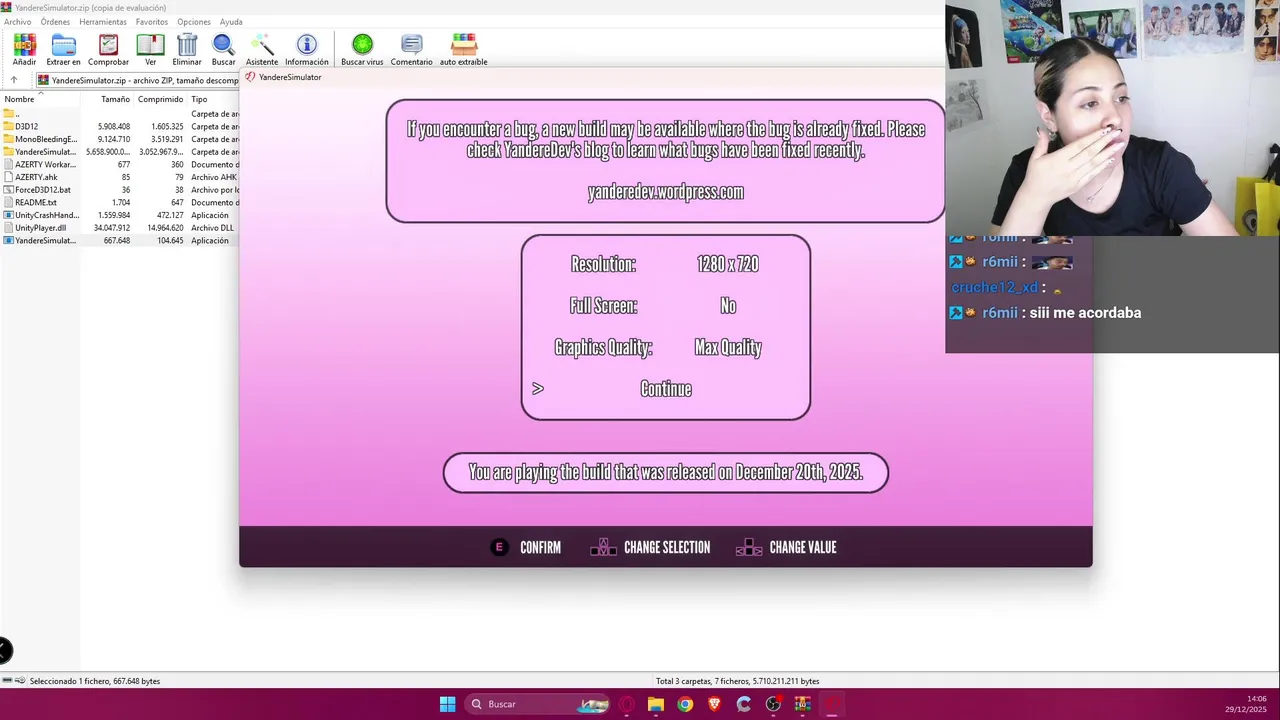This screenshot has width=1280, height=720.
Task: Select the UnityCrashHand... application file
Action: pyautogui.click(x=120, y=215)
